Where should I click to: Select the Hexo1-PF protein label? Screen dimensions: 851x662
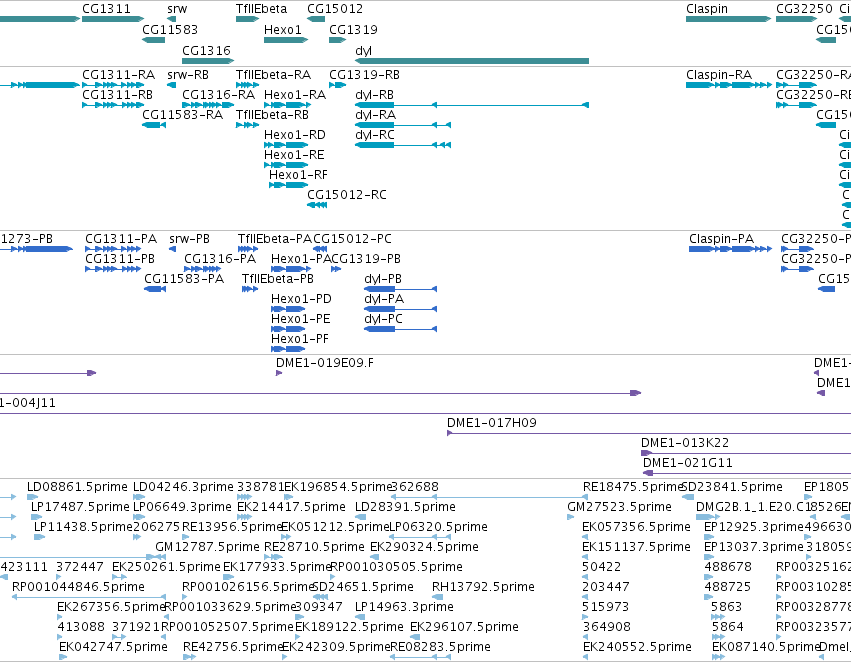pyautogui.click(x=300, y=339)
